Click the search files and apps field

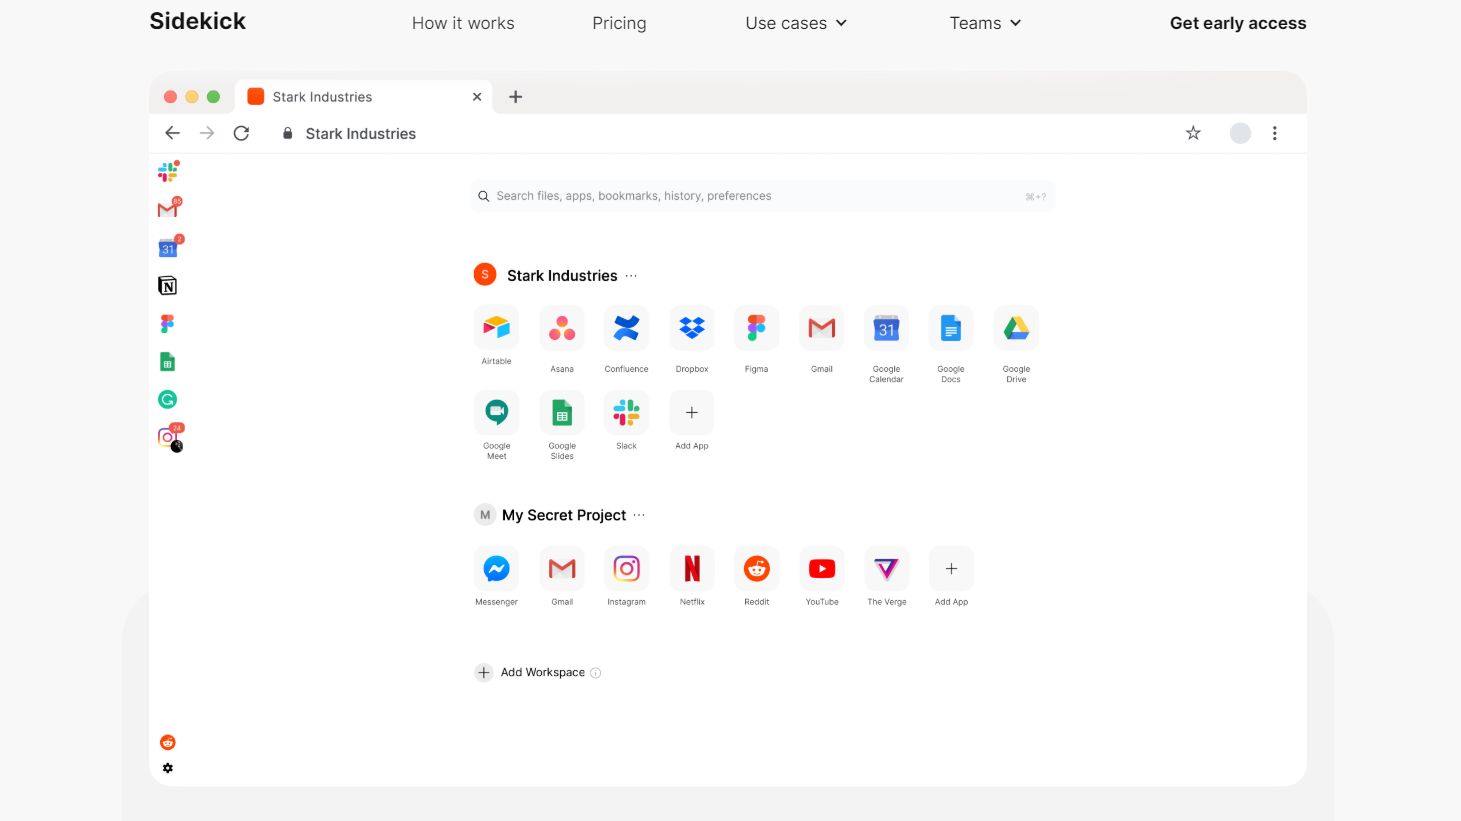763,196
